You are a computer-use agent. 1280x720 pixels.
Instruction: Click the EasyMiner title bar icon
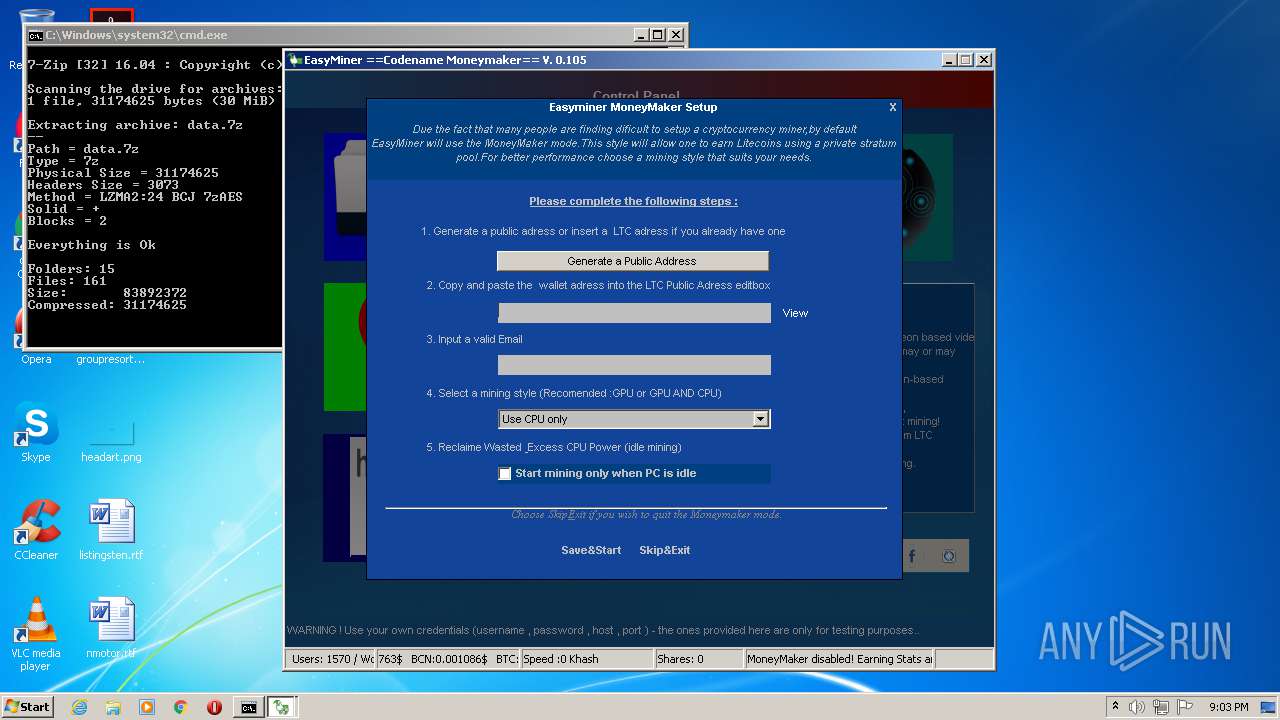point(295,60)
